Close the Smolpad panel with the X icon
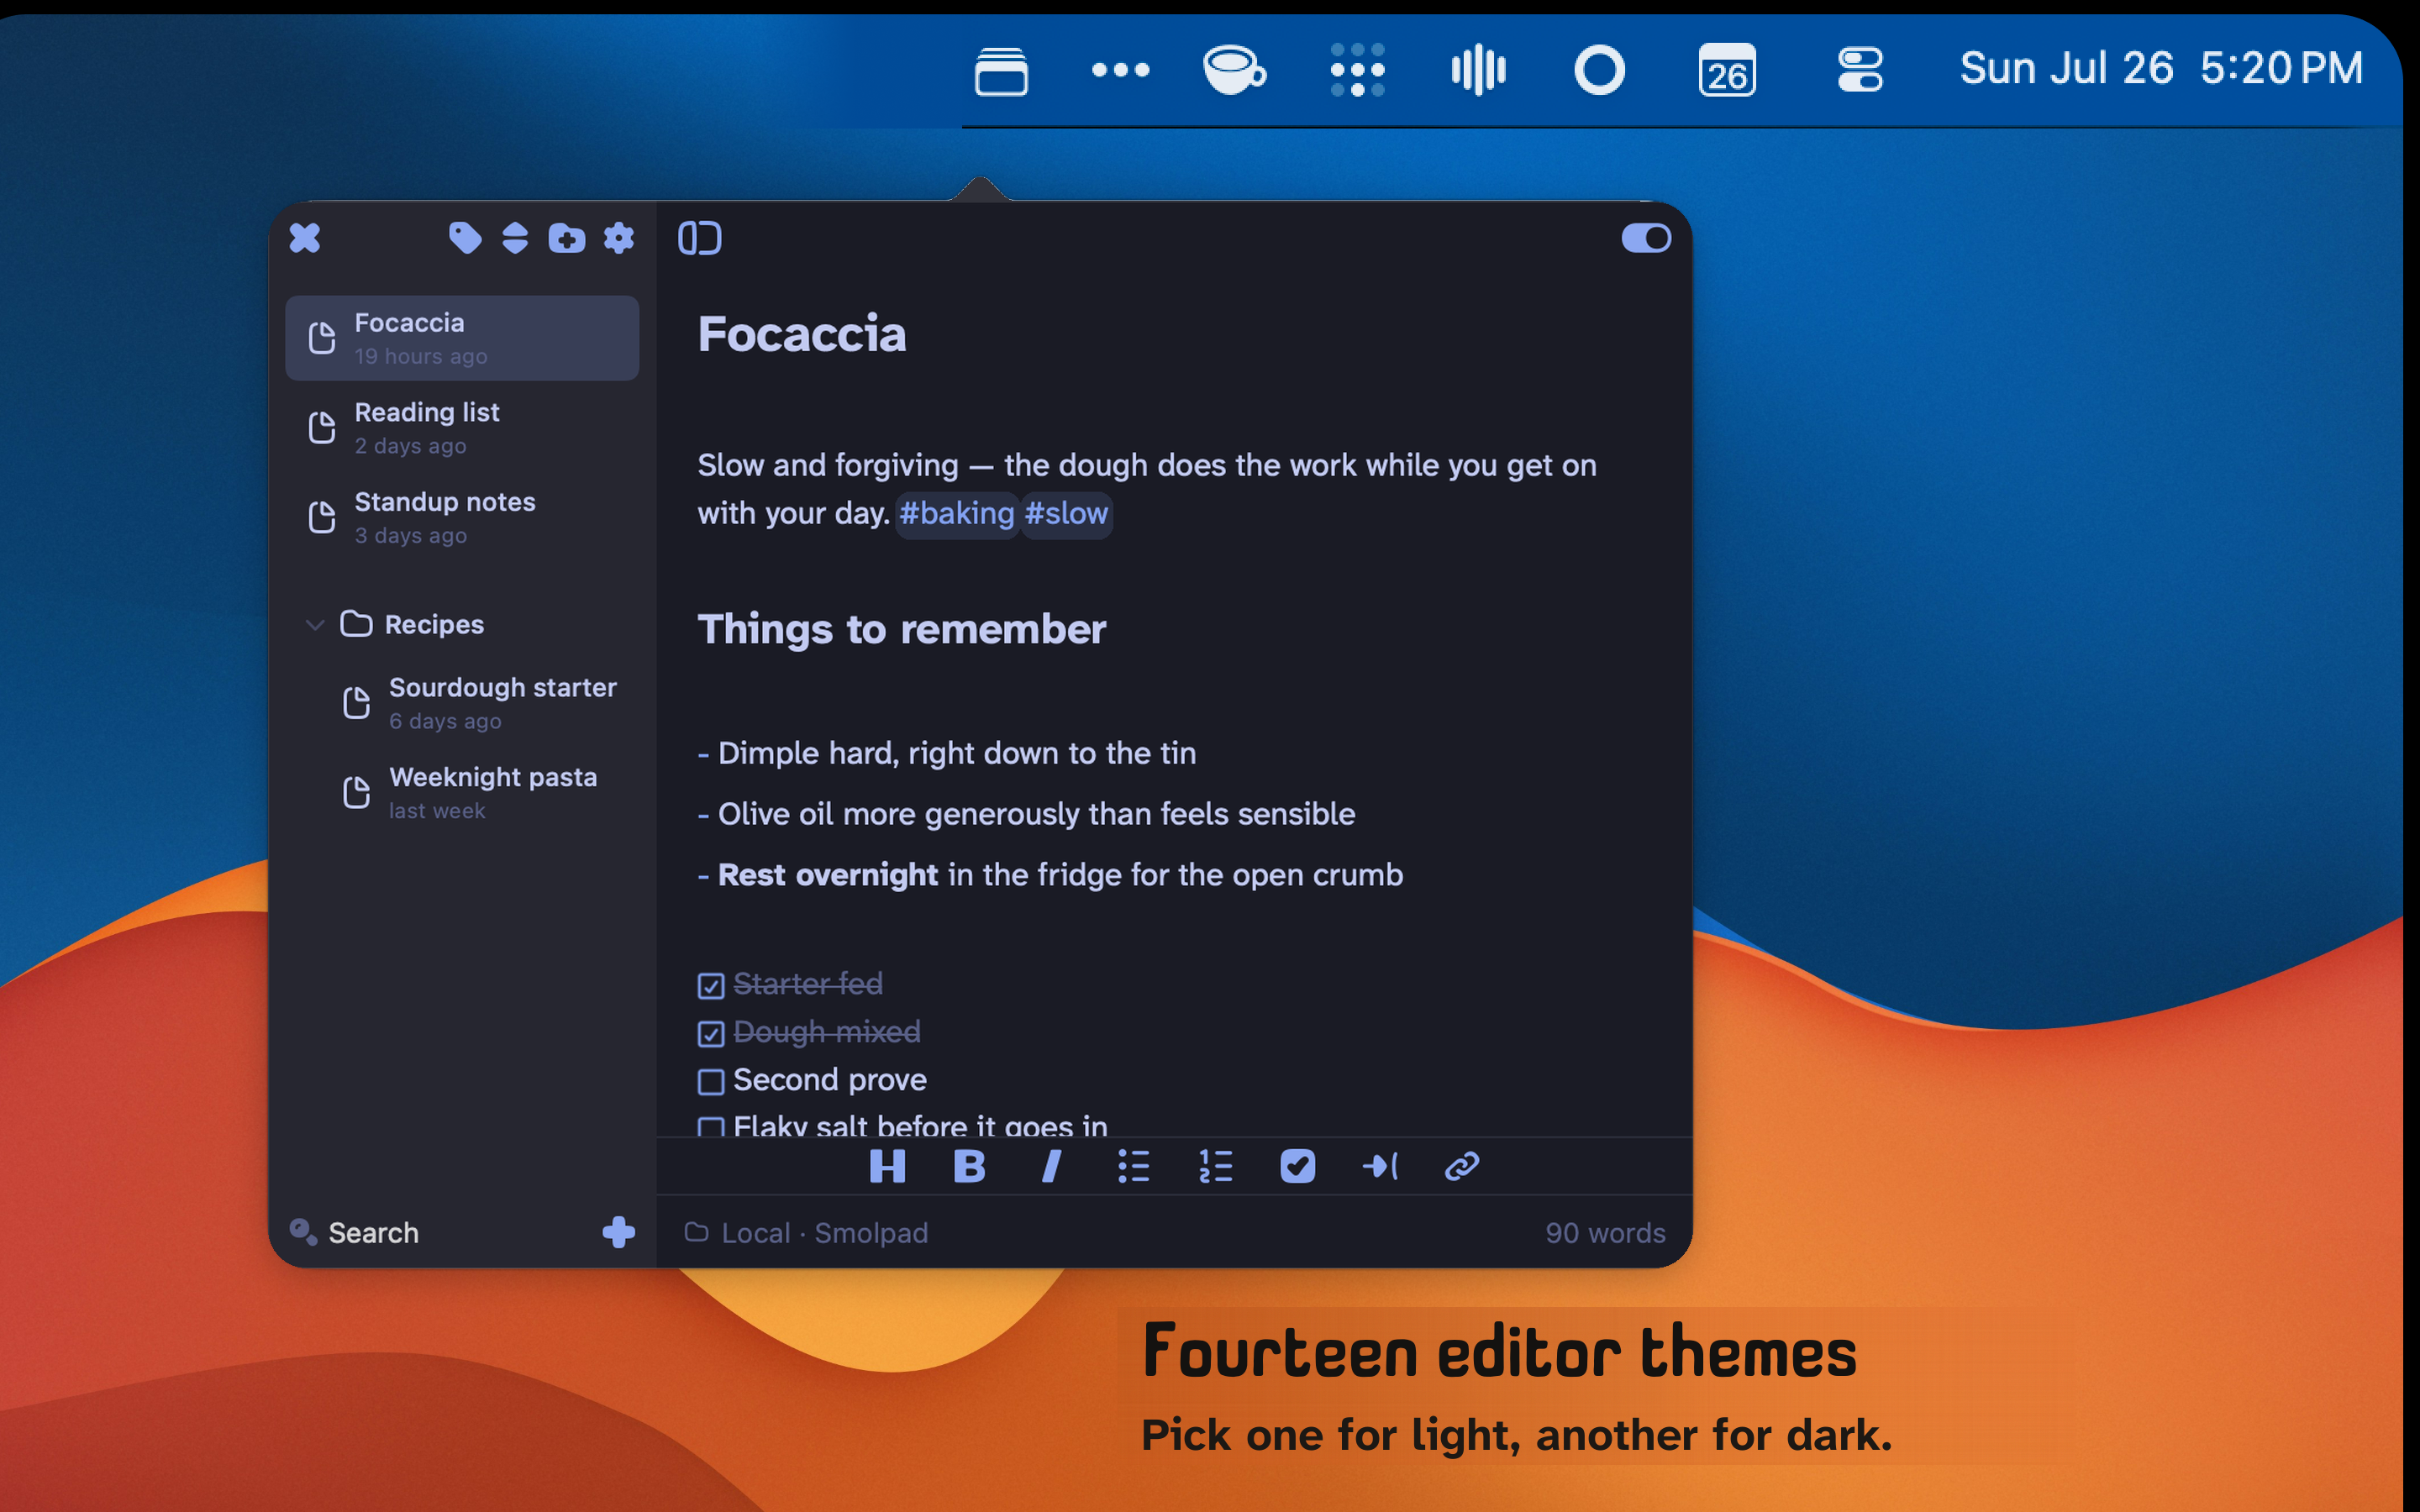The height and width of the screenshot is (1512, 2420). point(305,238)
